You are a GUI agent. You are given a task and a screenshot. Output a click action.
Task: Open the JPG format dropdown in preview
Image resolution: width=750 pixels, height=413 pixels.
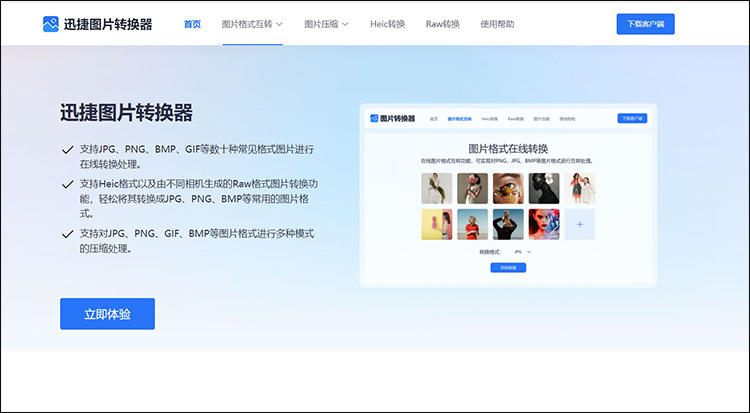click(x=522, y=252)
